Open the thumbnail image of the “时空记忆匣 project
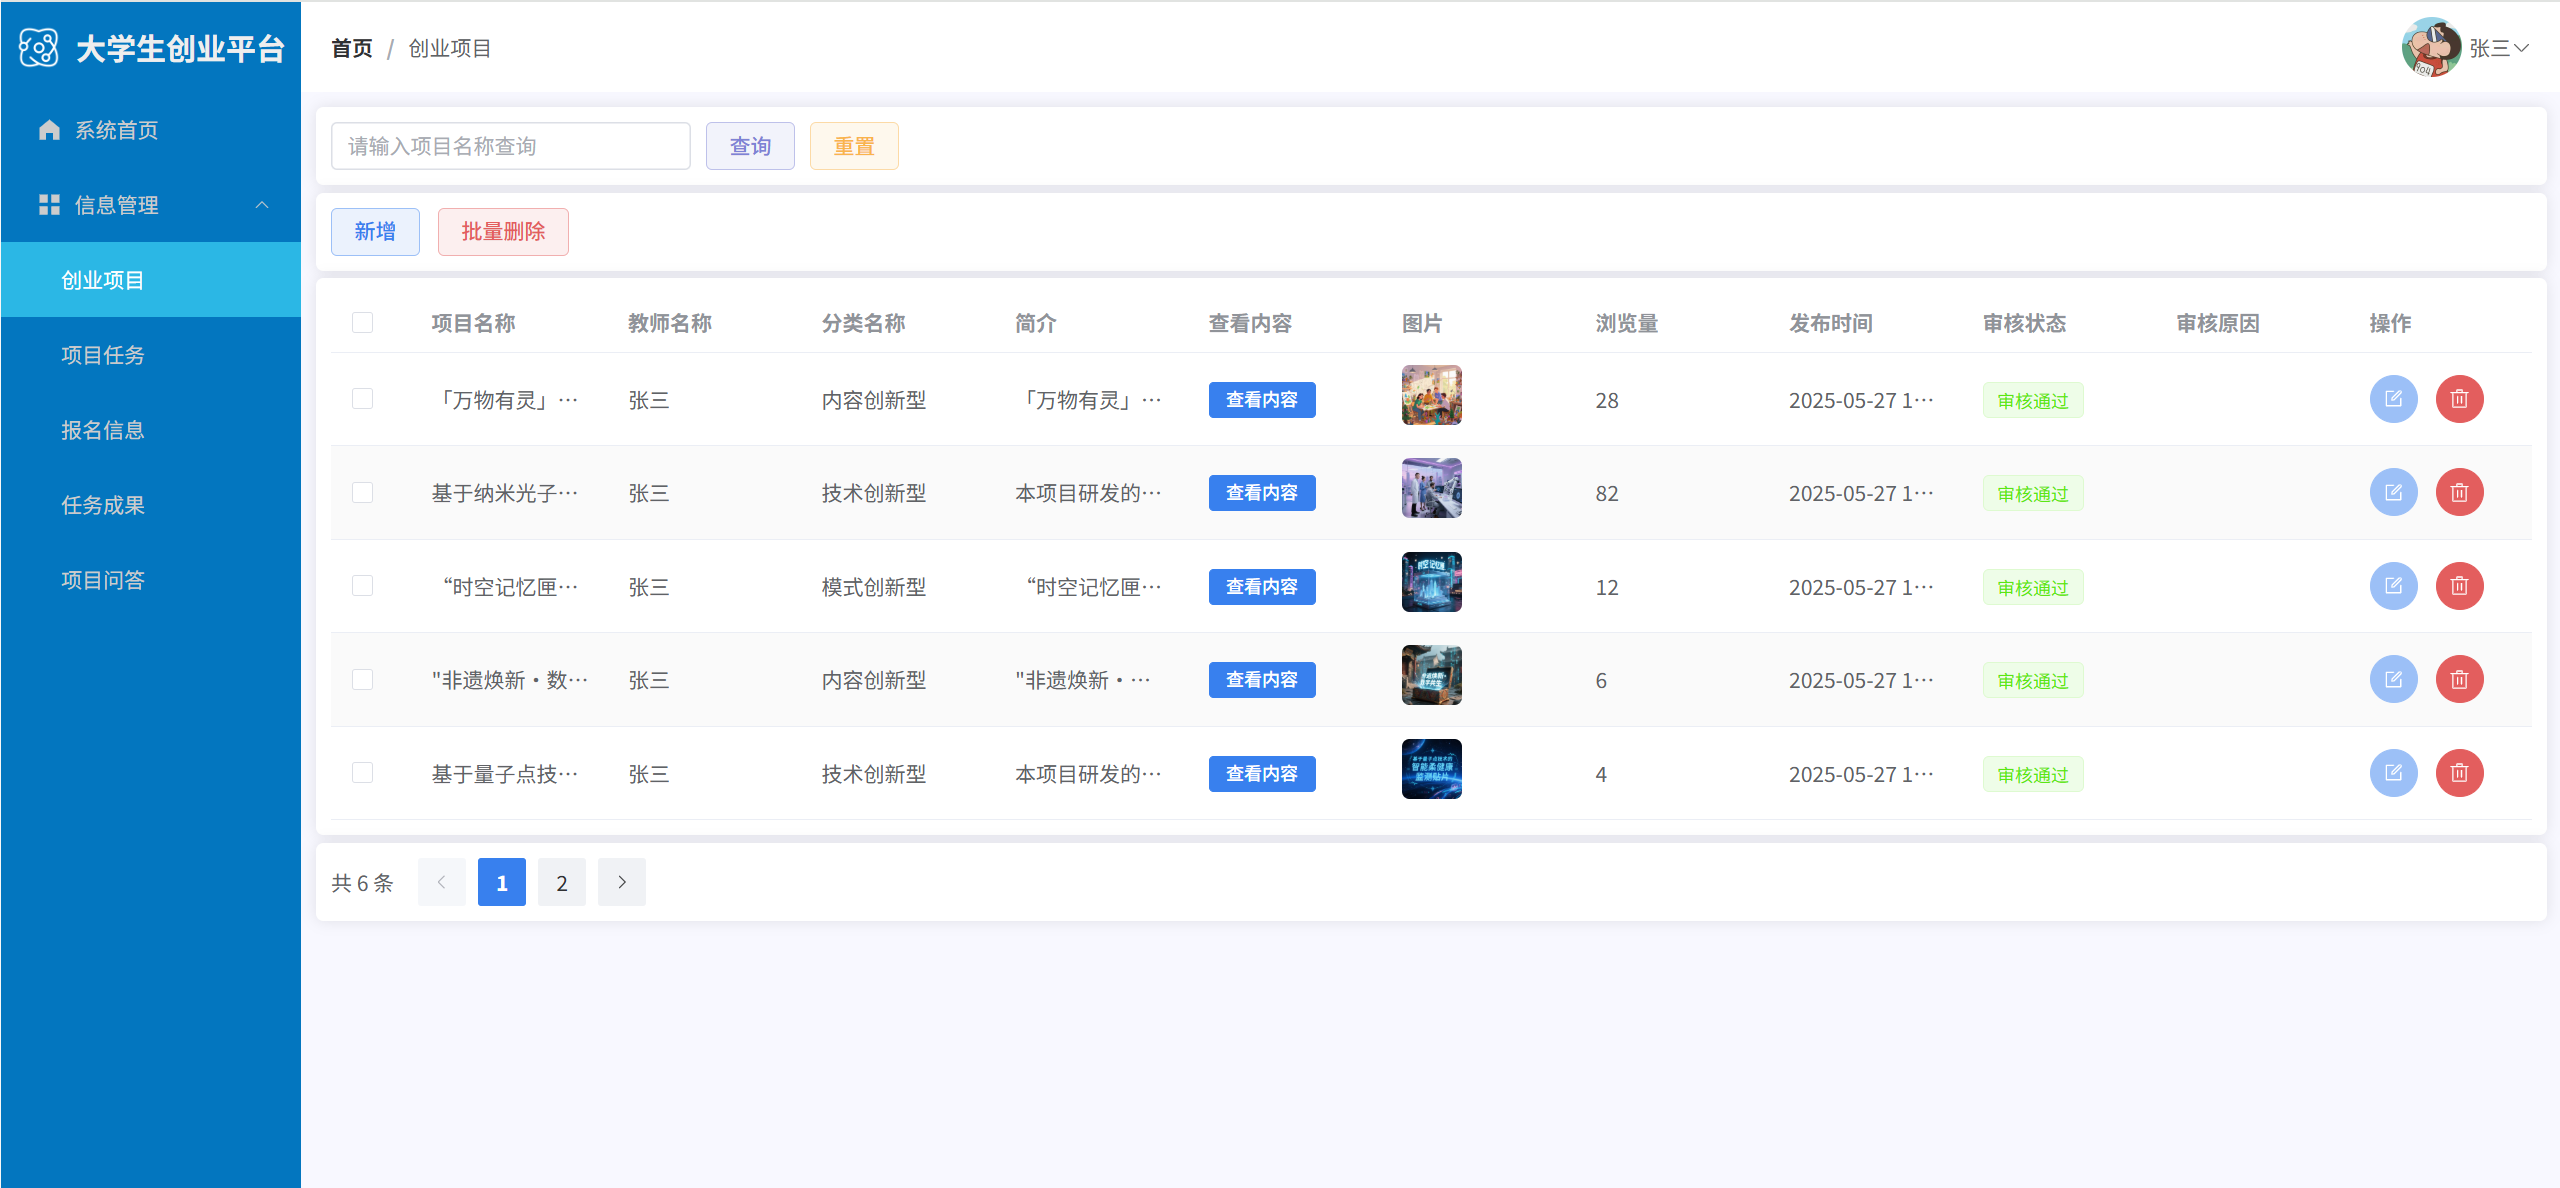The width and height of the screenshot is (2560, 1188). 1431,582
